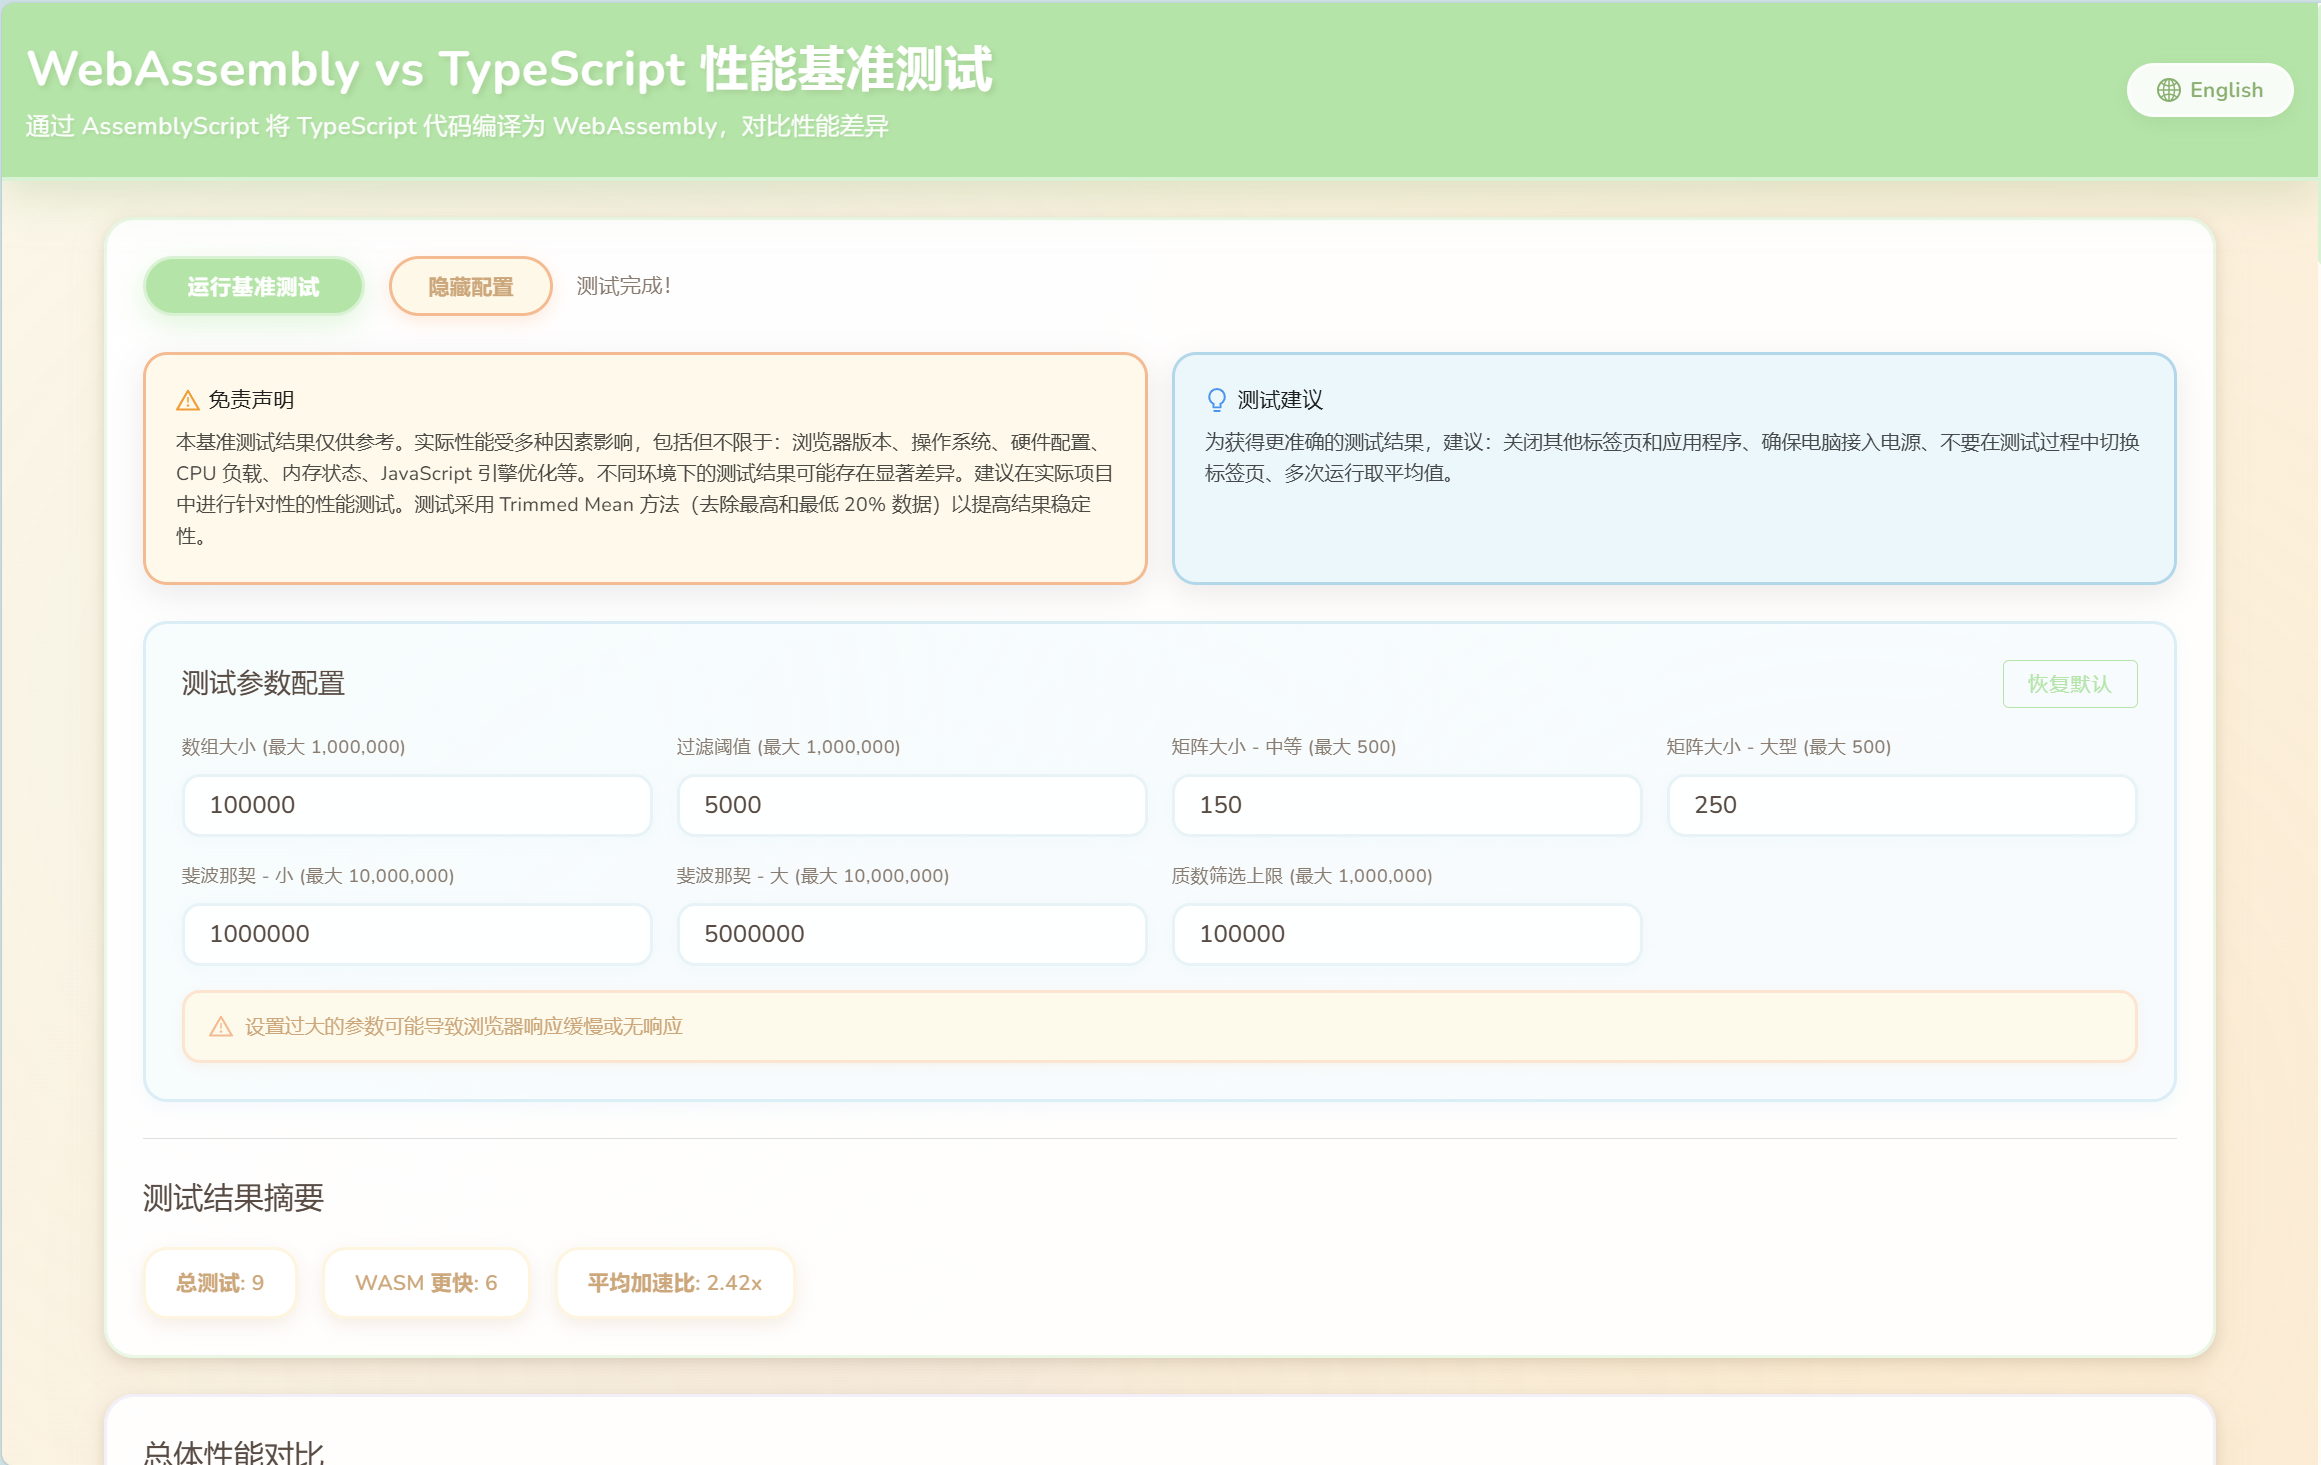
Task: Click the 总测试: 9 summary badge
Action: pos(220,1283)
